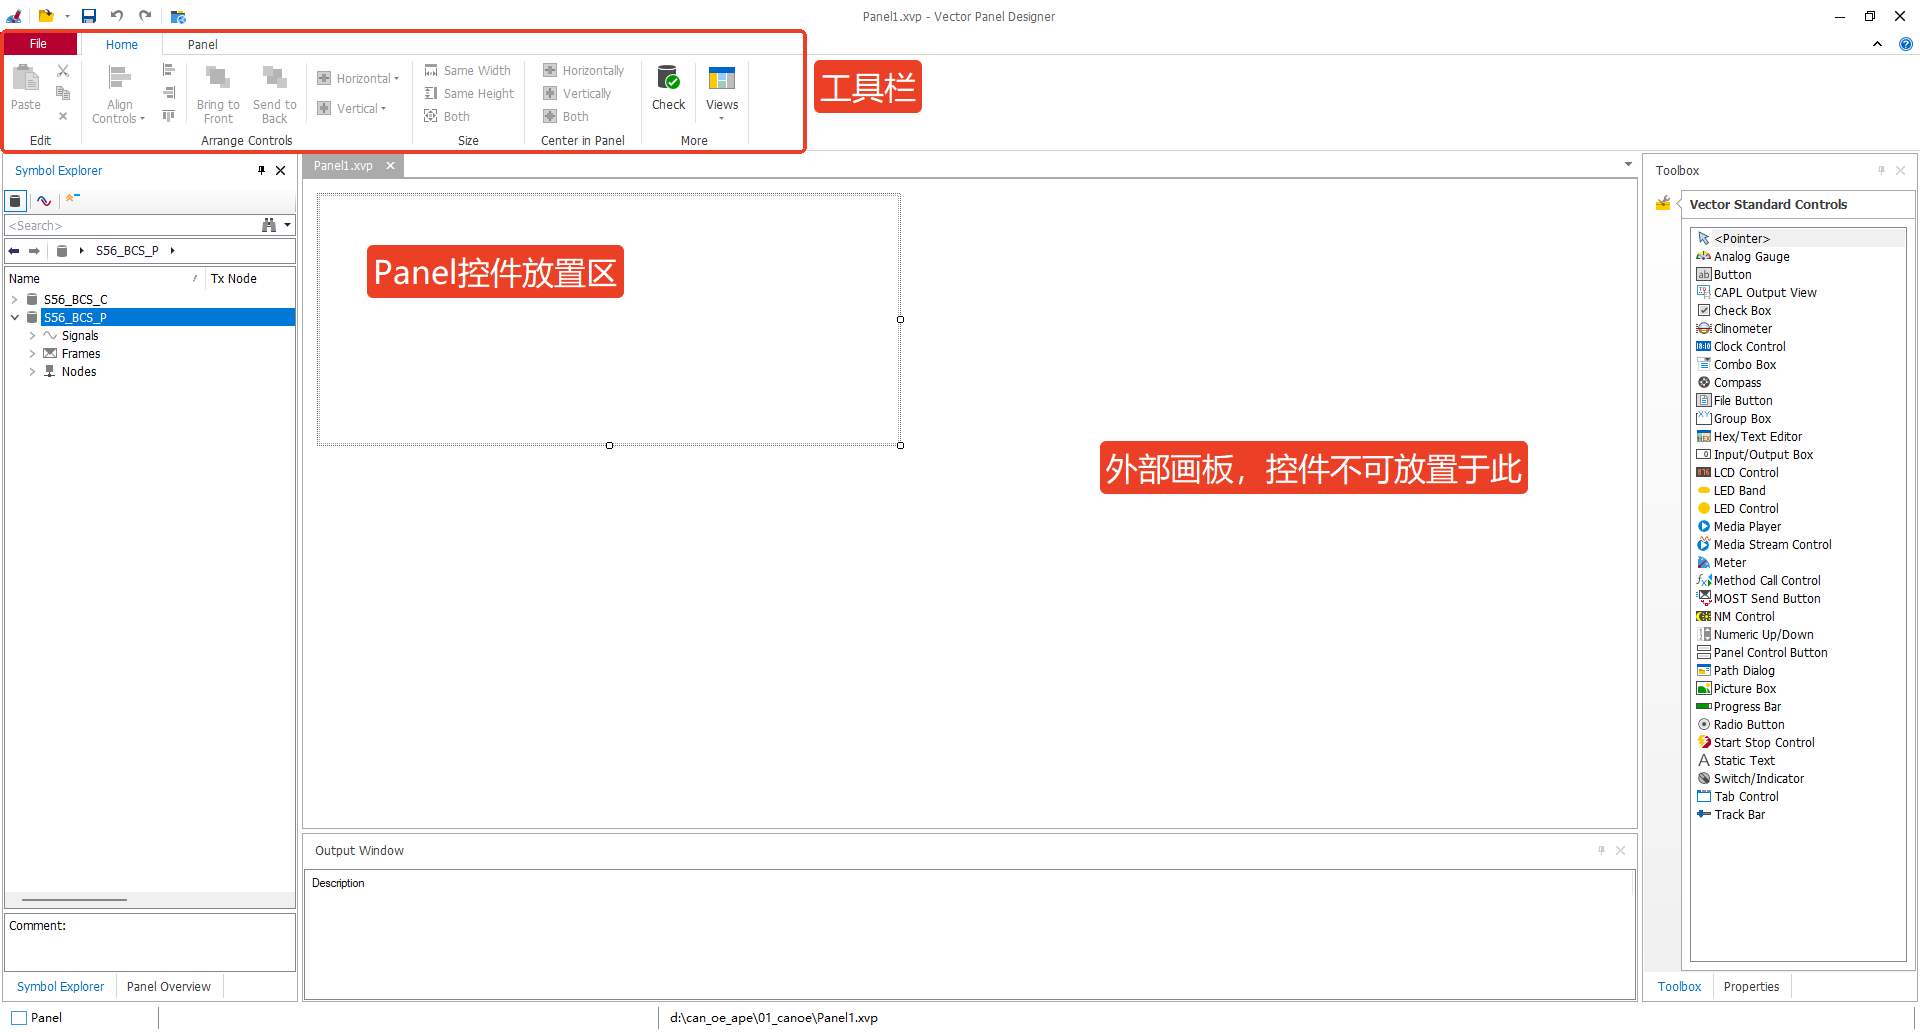
Task: Run the panel Check tool
Action: coord(669,88)
